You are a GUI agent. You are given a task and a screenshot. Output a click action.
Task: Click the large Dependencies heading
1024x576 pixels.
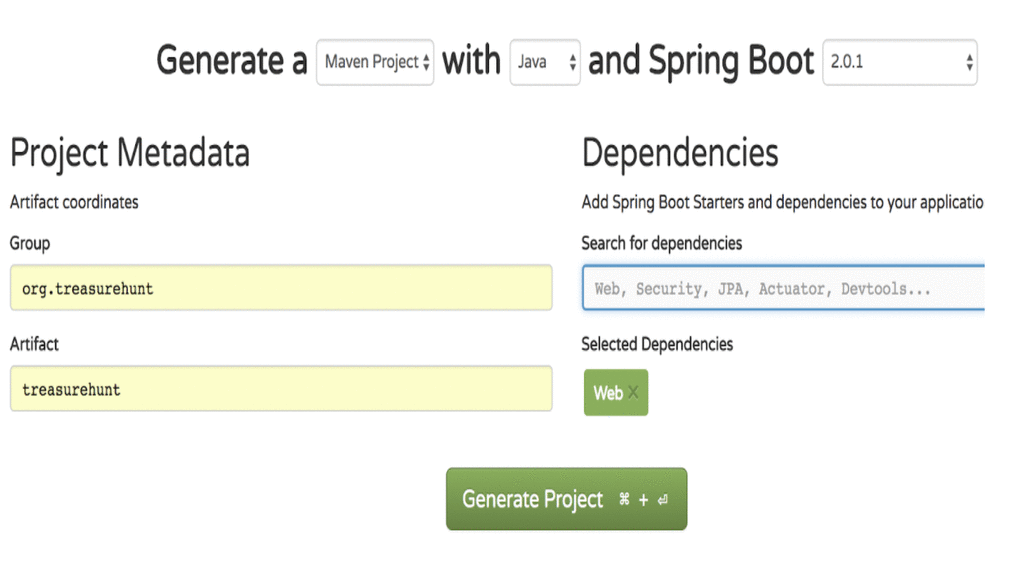[x=680, y=154]
